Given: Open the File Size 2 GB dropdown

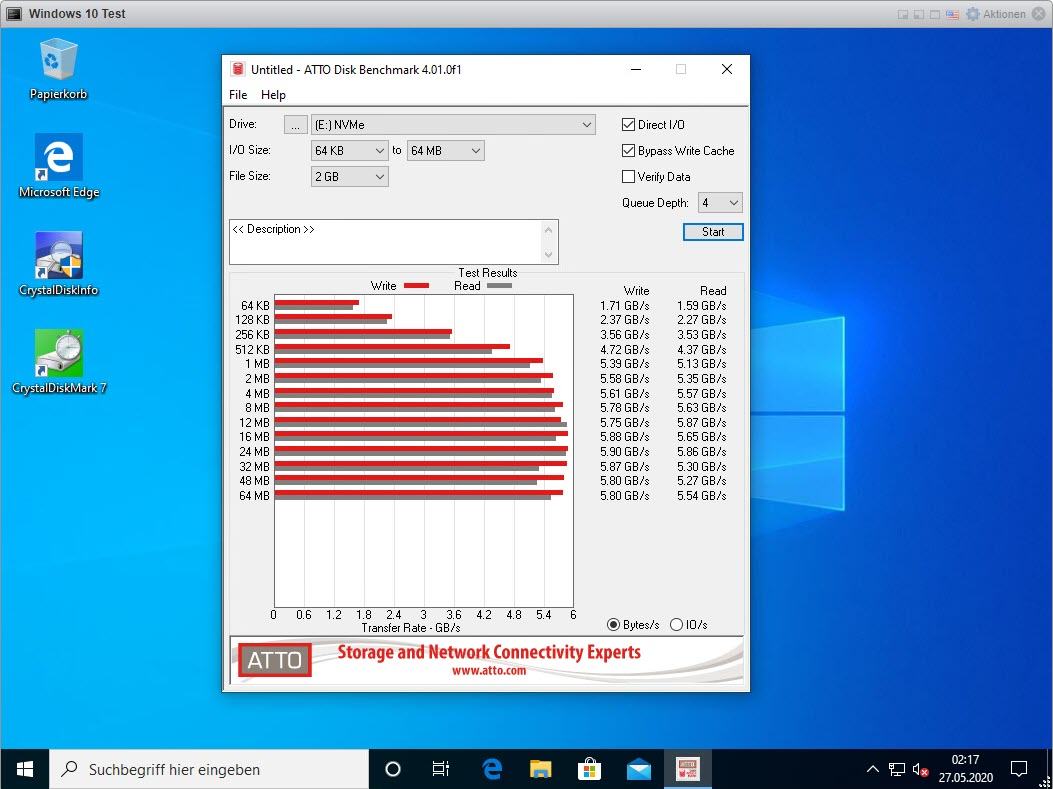Looking at the screenshot, I should (x=349, y=177).
